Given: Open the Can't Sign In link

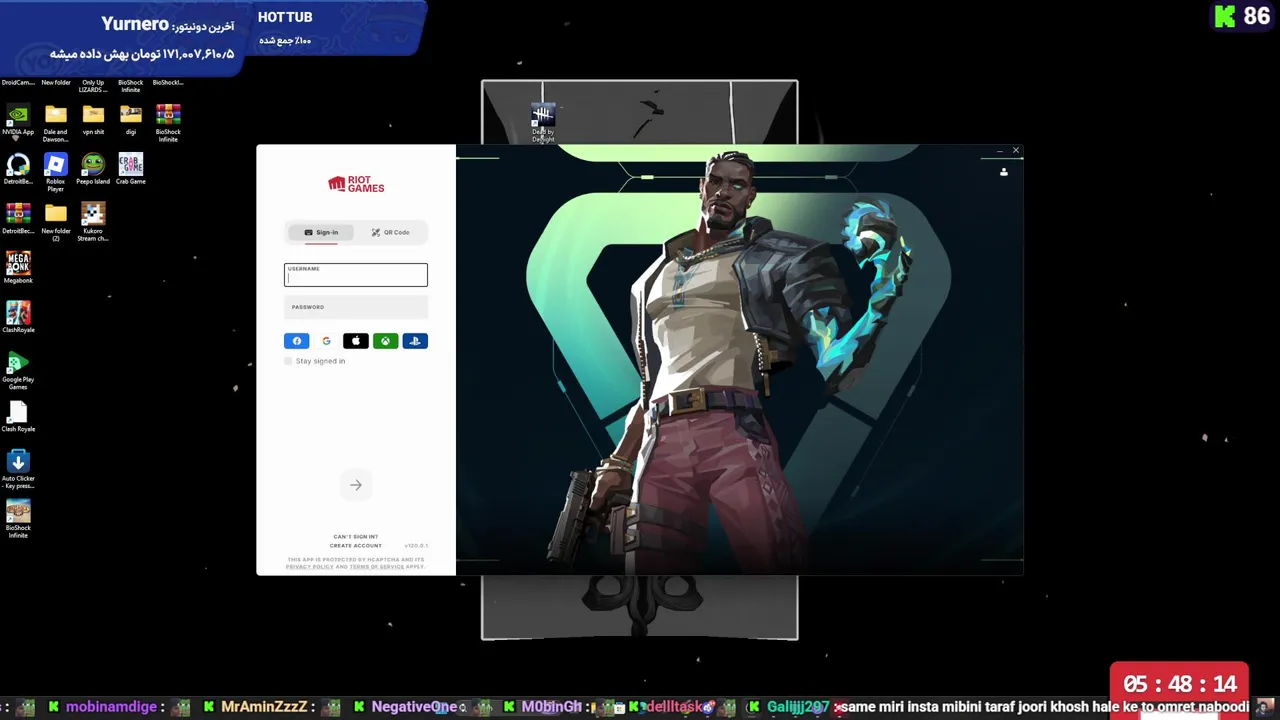Looking at the screenshot, I should click(355, 537).
